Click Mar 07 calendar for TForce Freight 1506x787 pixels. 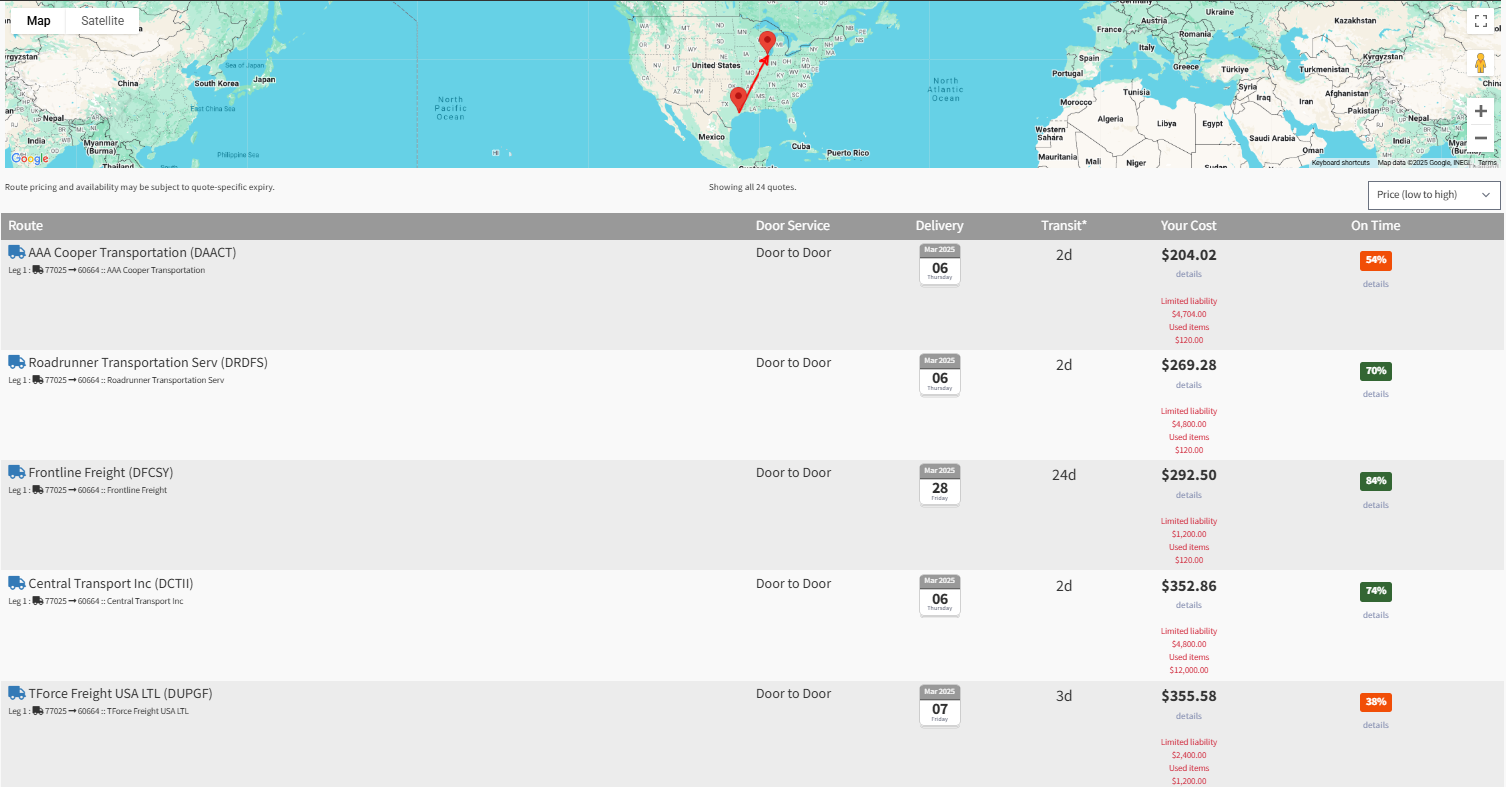[940, 705]
